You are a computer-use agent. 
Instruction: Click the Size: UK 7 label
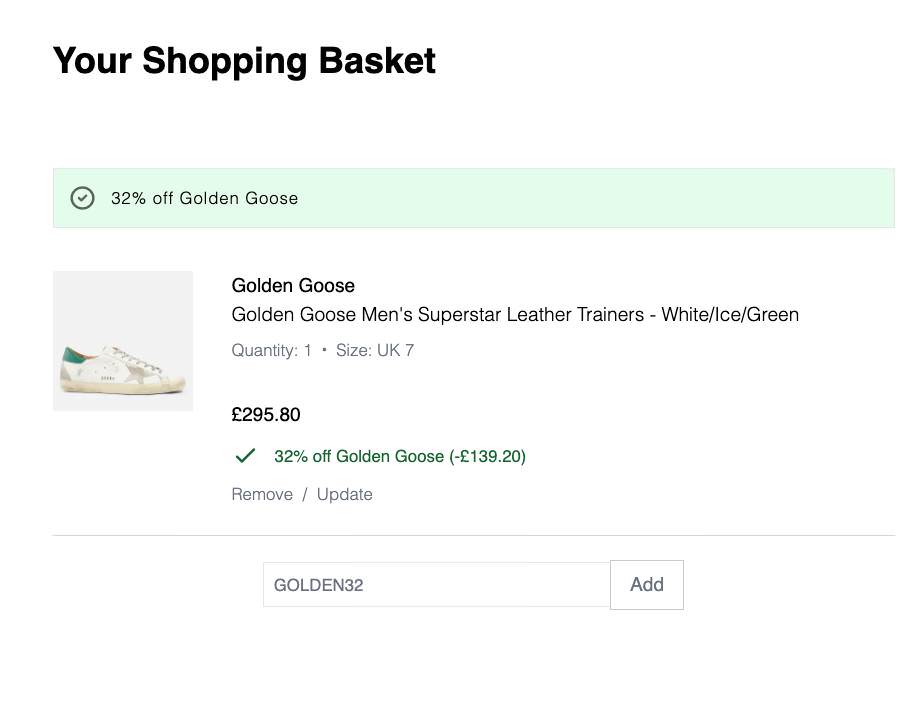point(375,350)
